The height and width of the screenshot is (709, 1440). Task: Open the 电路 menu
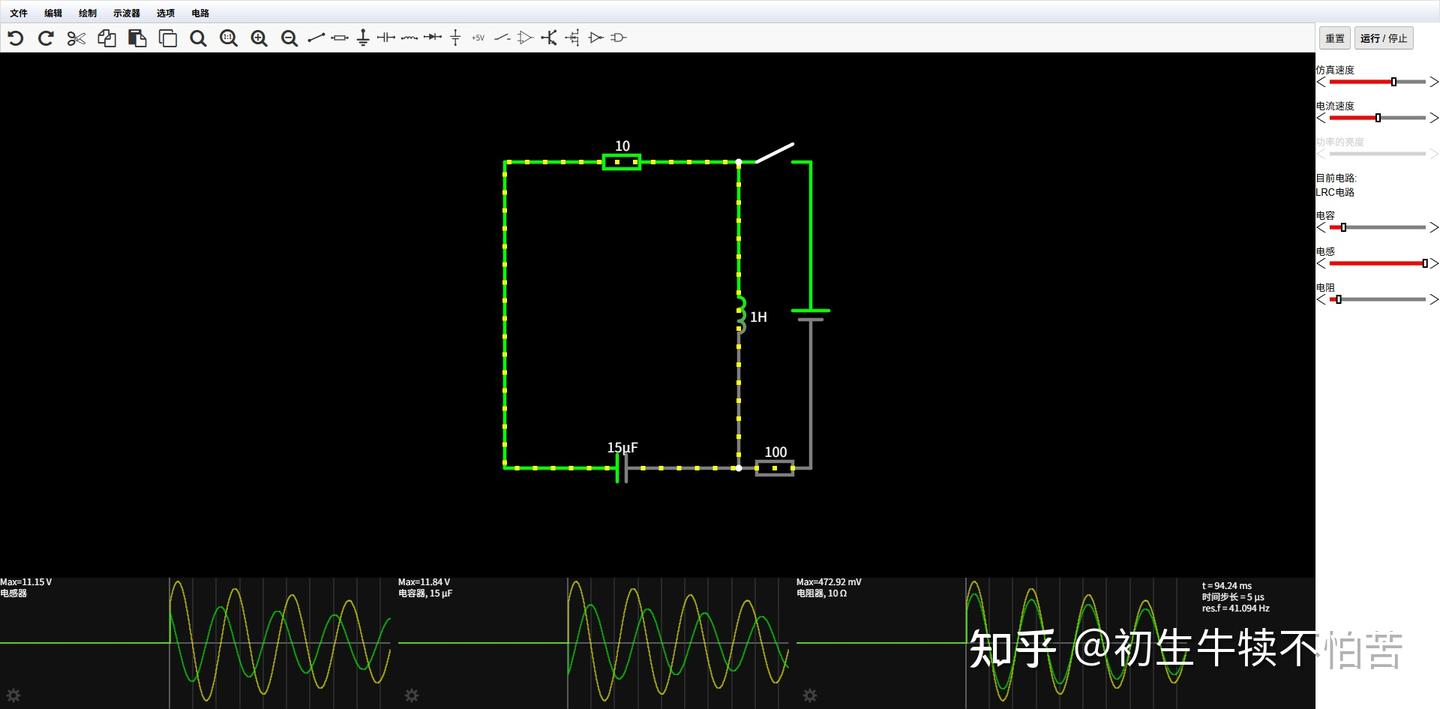pos(200,13)
